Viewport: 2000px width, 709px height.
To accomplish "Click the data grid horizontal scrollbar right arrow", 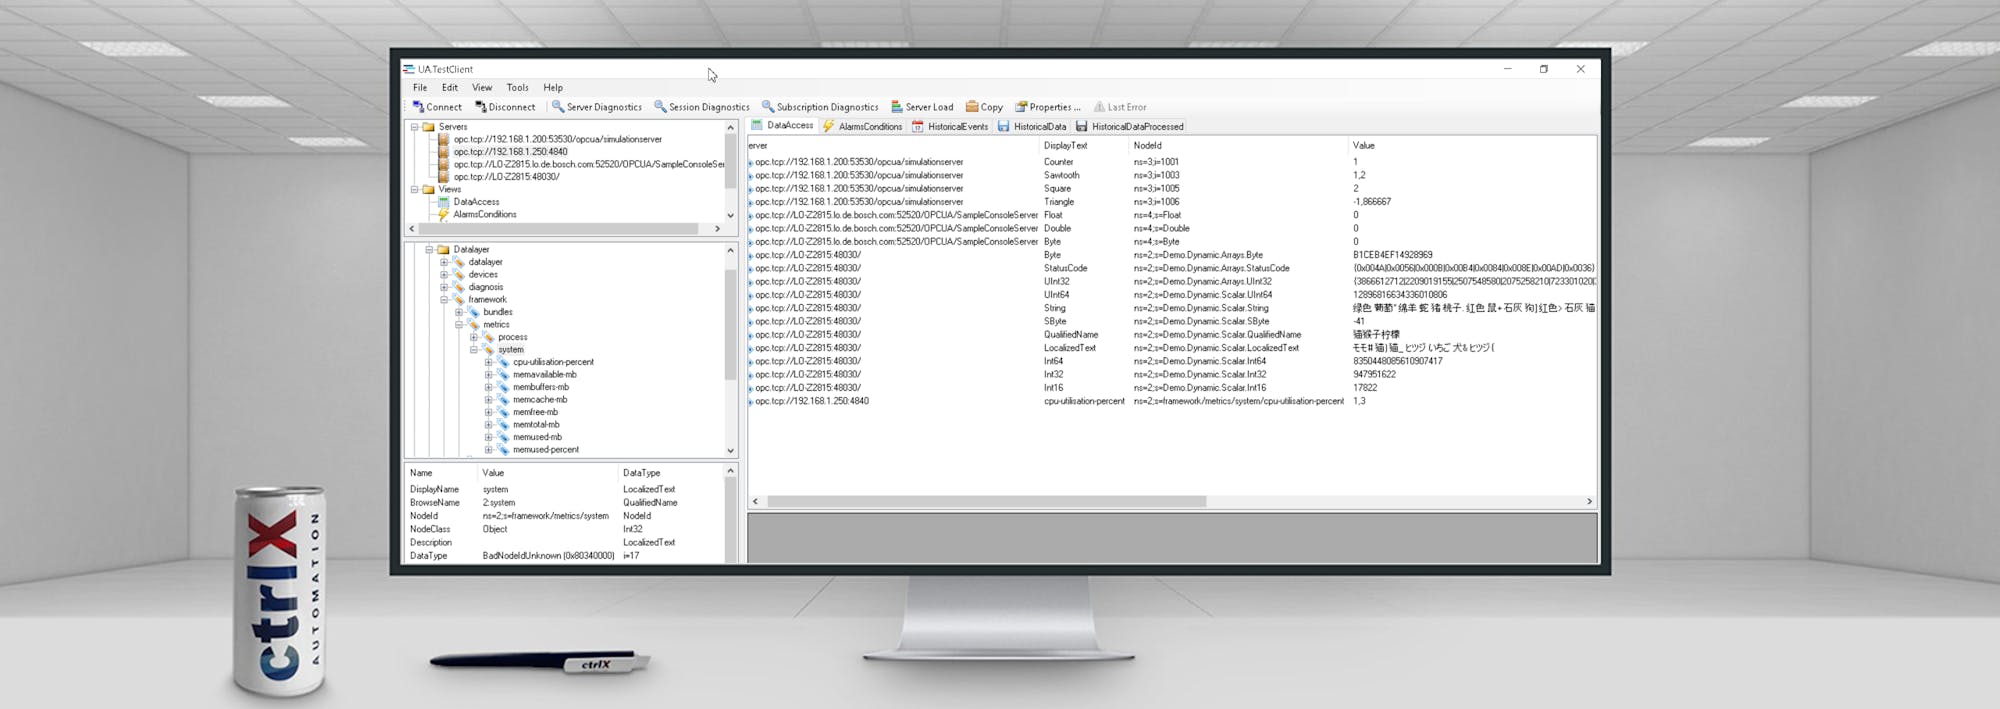I will pyautogui.click(x=1589, y=502).
